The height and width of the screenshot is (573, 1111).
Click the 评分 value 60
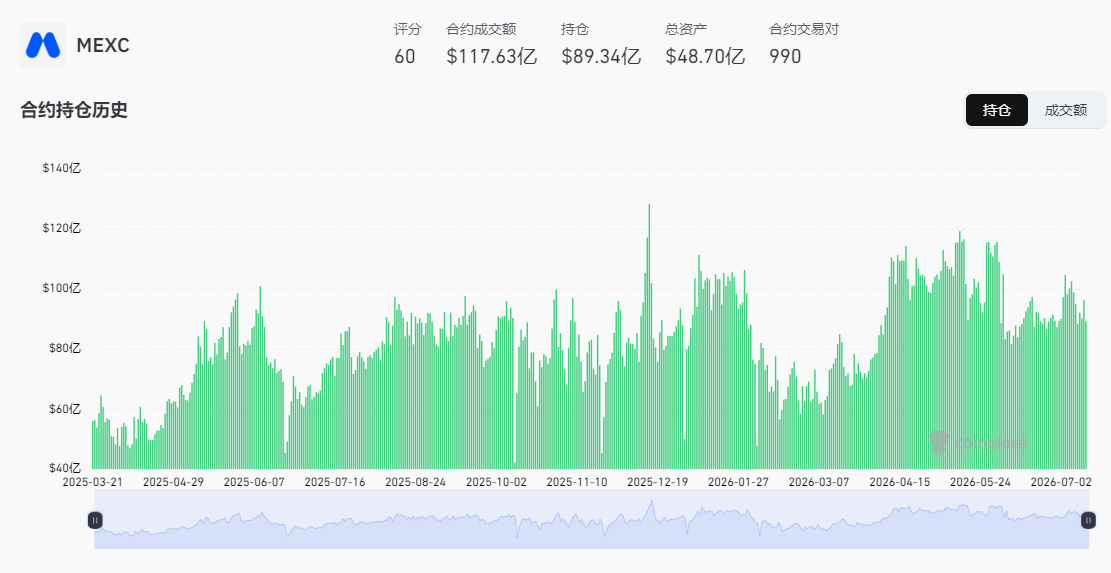tap(405, 57)
